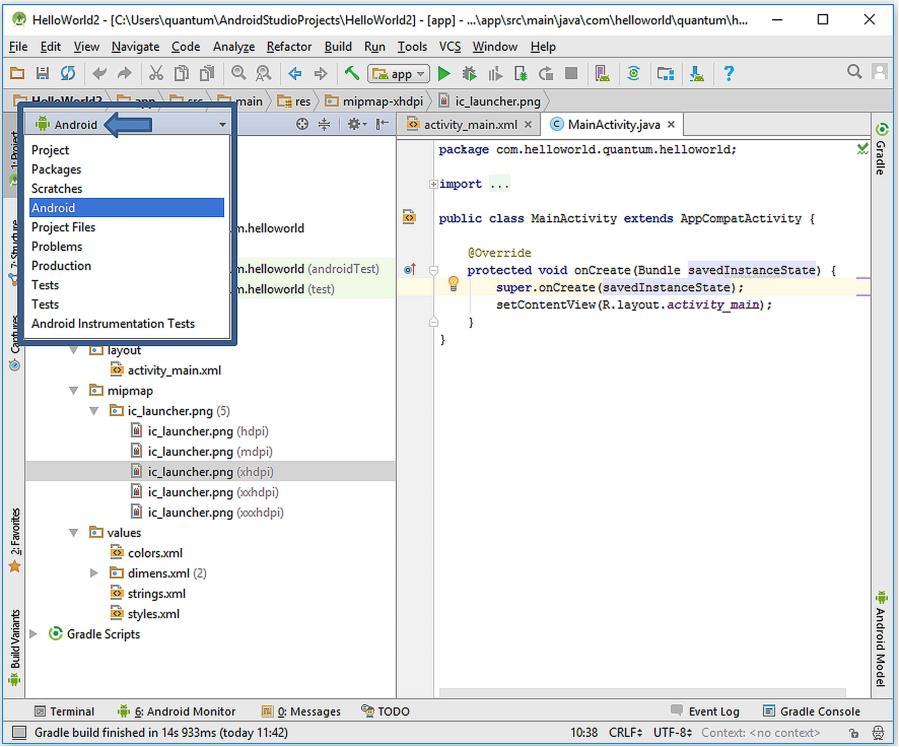Run the app with the green play icon

(444, 73)
